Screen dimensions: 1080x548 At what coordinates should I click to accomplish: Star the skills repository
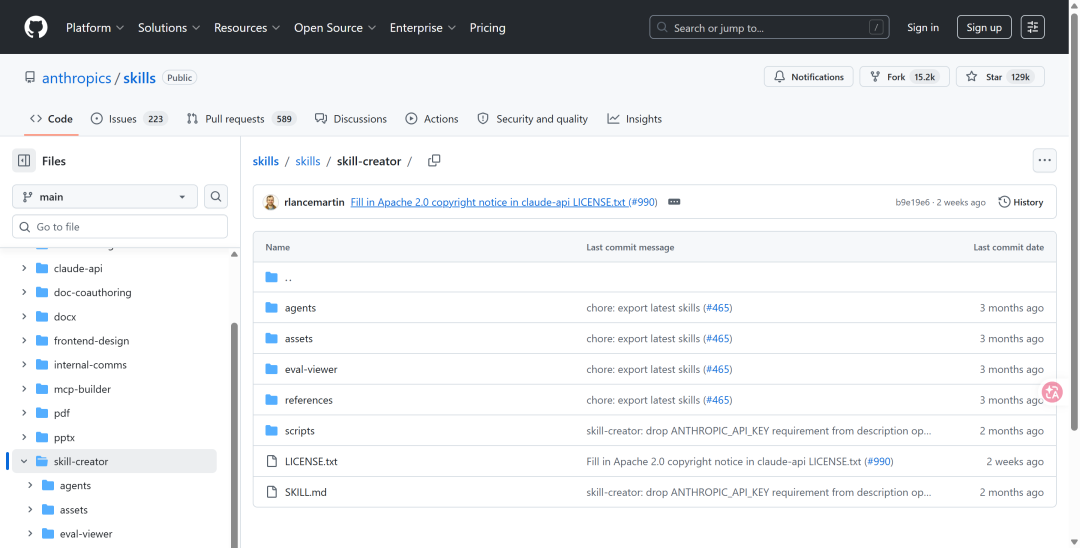pyautogui.click(x=1000, y=77)
